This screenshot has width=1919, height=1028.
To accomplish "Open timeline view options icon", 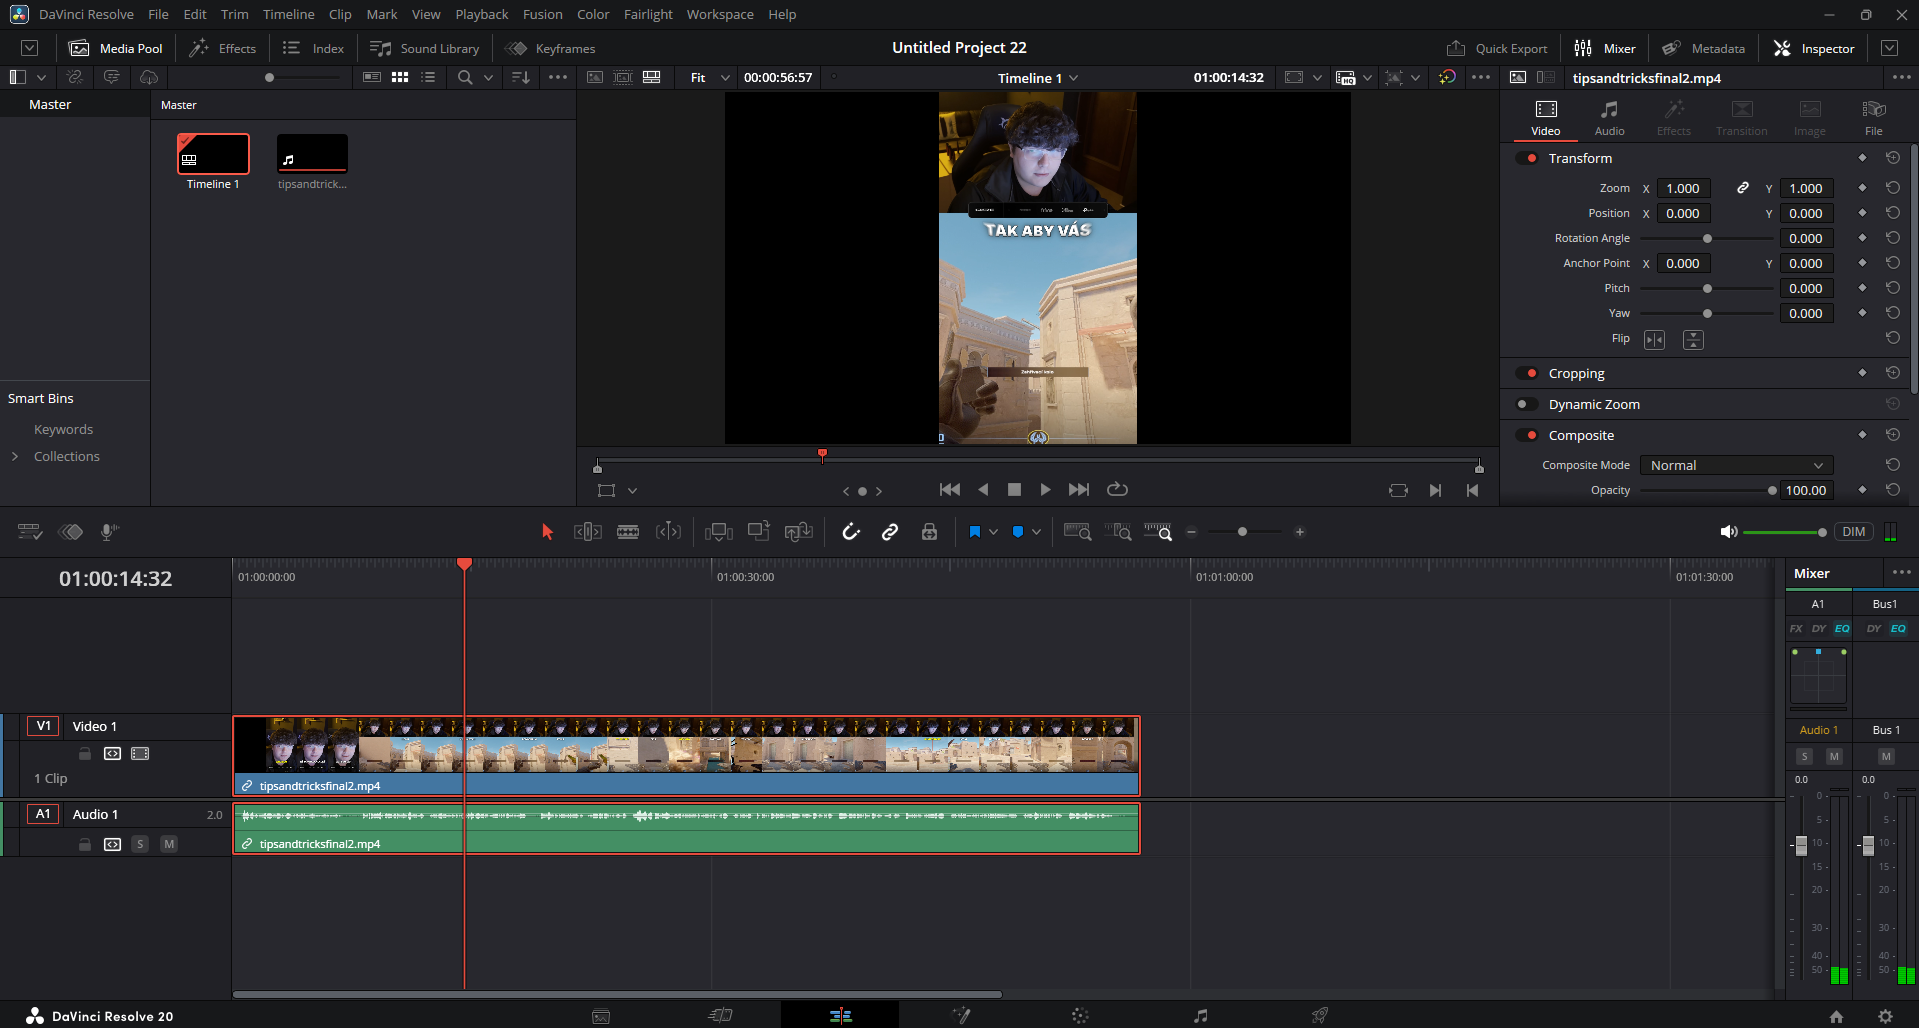I will click(30, 532).
